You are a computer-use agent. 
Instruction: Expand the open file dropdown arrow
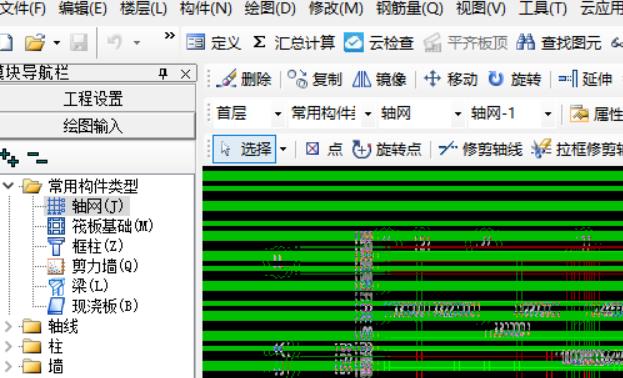pos(56,42)
